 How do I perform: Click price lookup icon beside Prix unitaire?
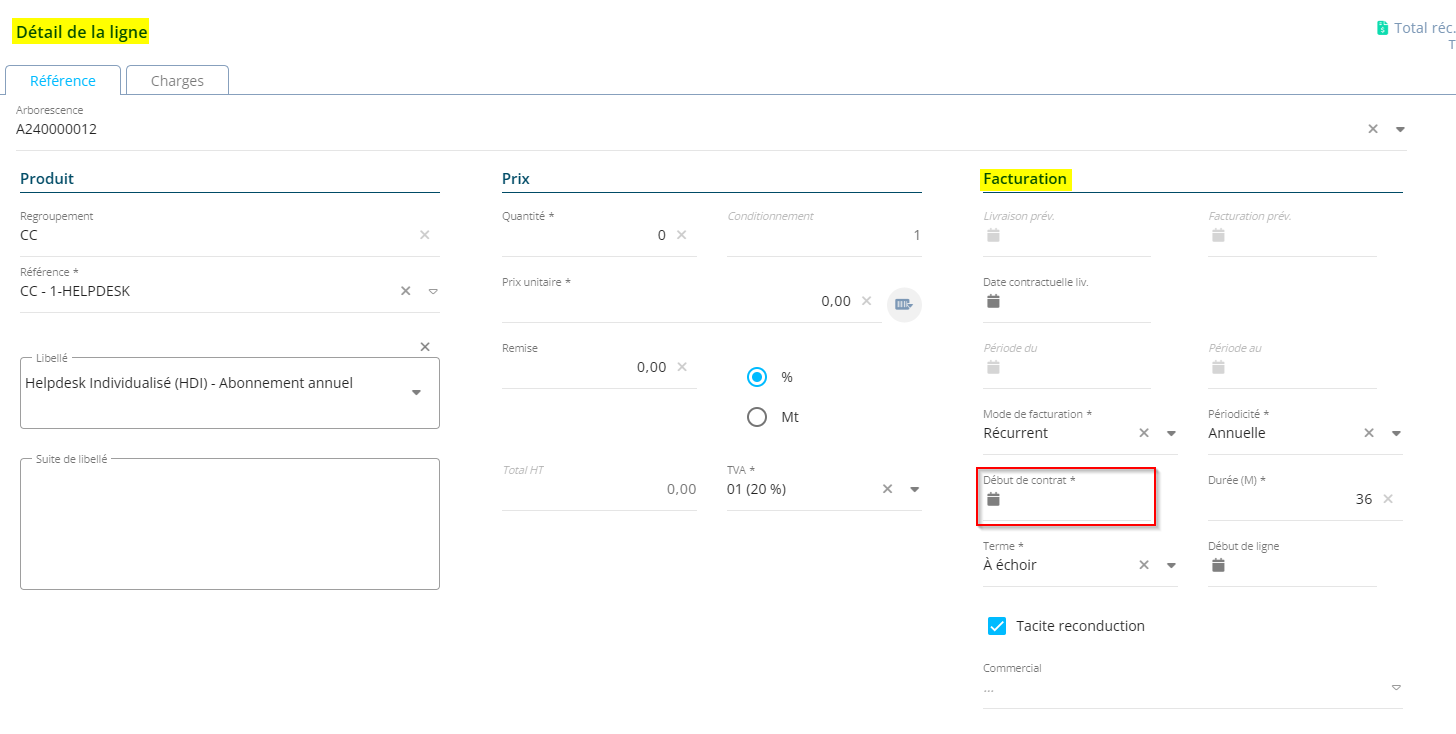pos(903,304)
